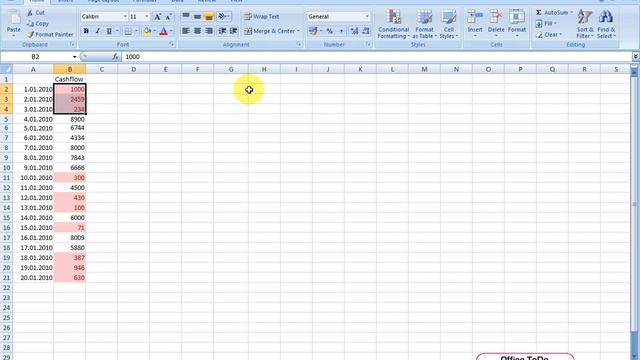The width and height of the screenshot is (640, 360).
Task: Toggle Align Text Left
Action: 186,31
